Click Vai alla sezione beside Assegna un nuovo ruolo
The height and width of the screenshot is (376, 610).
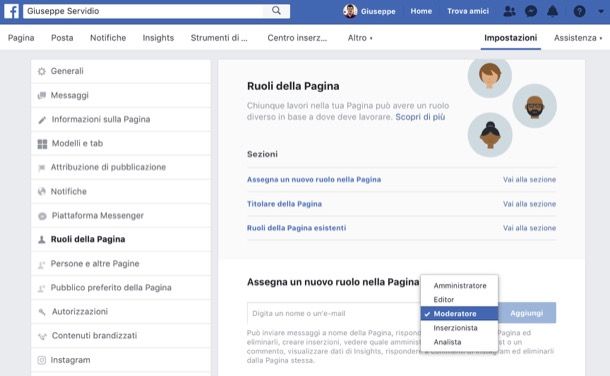click(529, 180)
